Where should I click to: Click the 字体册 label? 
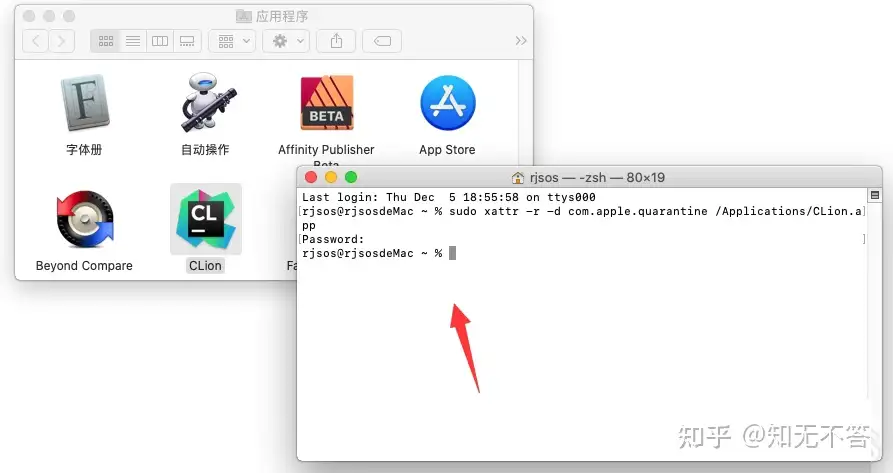point(84,150)
